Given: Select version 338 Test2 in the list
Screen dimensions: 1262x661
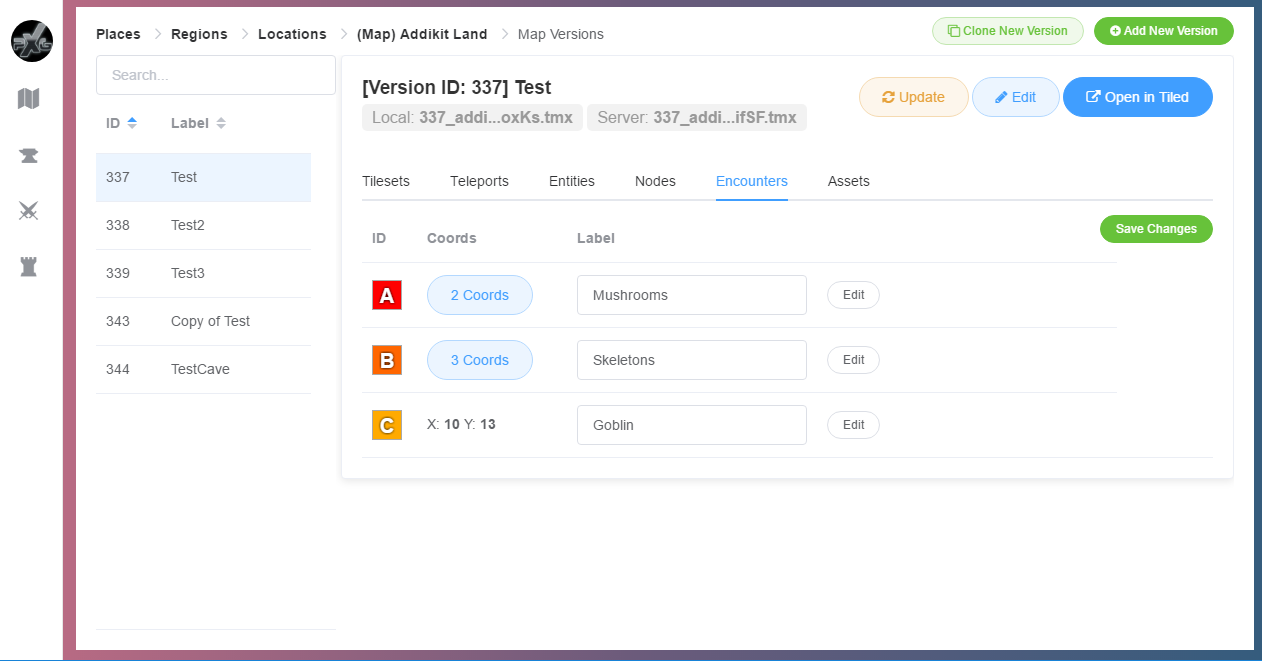Looking at the screenshot, I should click(x=203, y=225).
